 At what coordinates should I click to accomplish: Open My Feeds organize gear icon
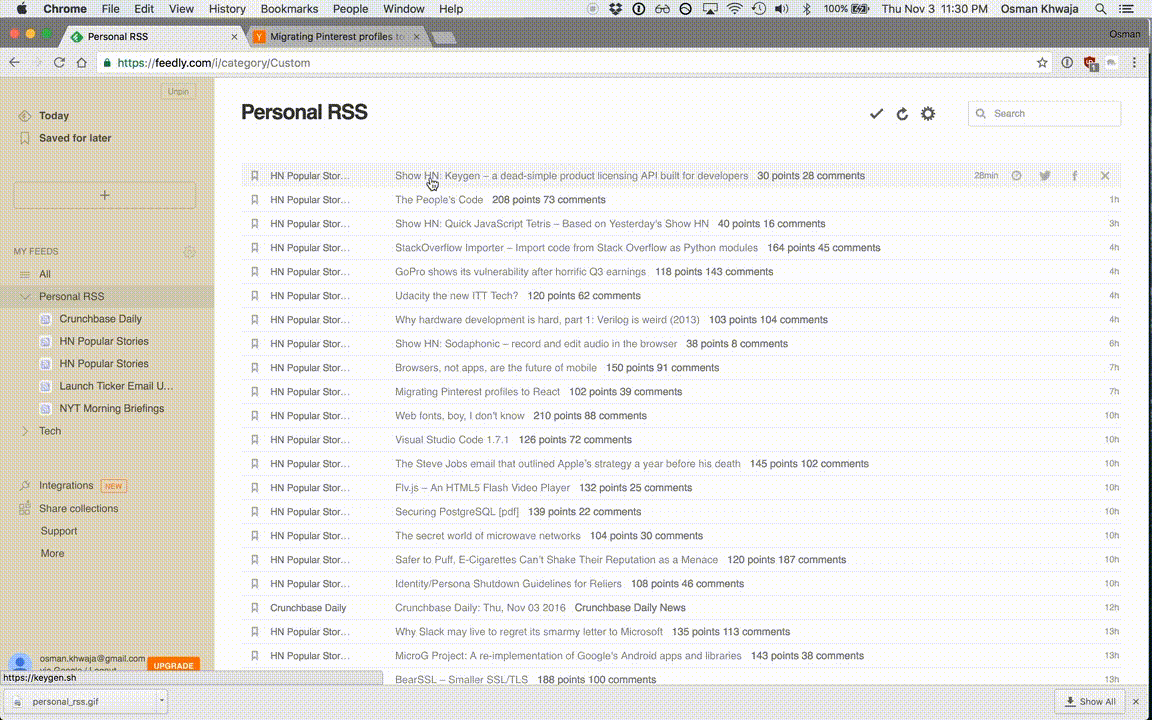[190, 251]
